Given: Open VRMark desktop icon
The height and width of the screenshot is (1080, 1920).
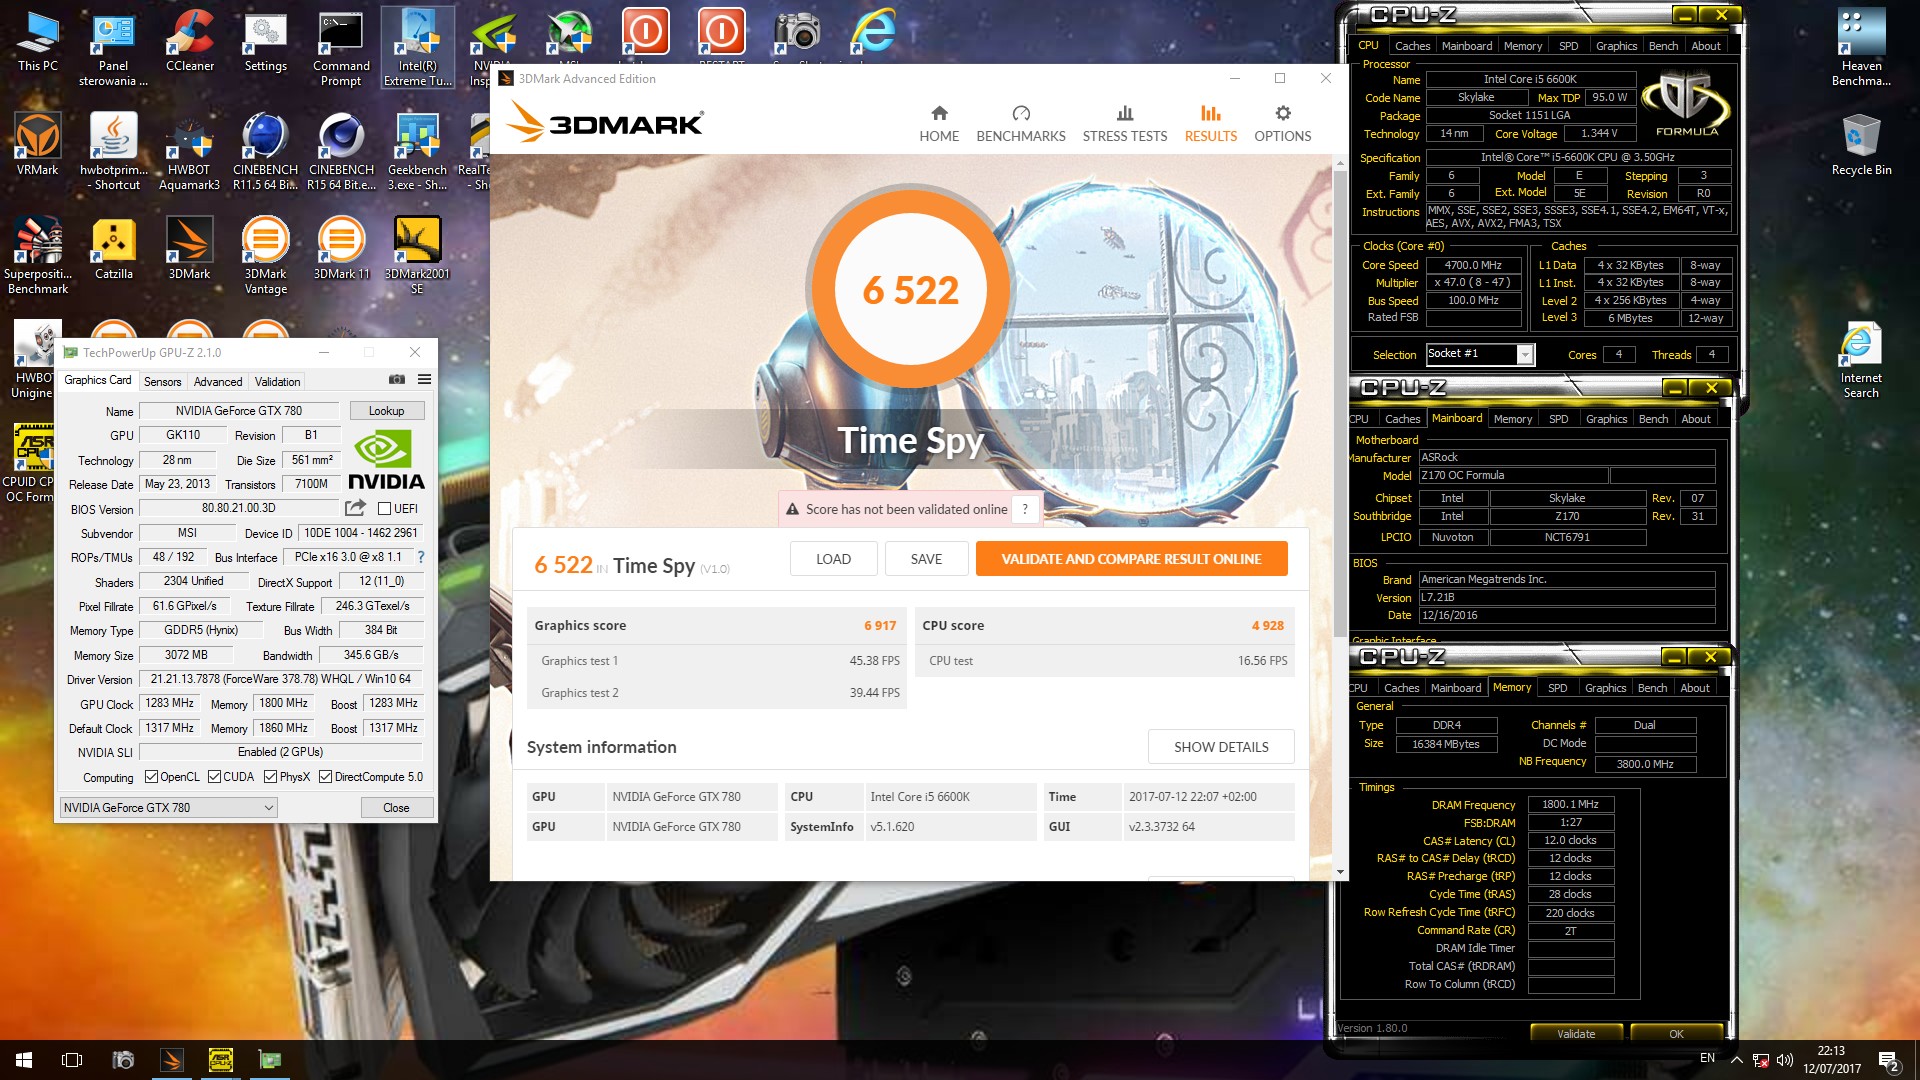Looking at the screenshot, I should click(x=38, y=145).
